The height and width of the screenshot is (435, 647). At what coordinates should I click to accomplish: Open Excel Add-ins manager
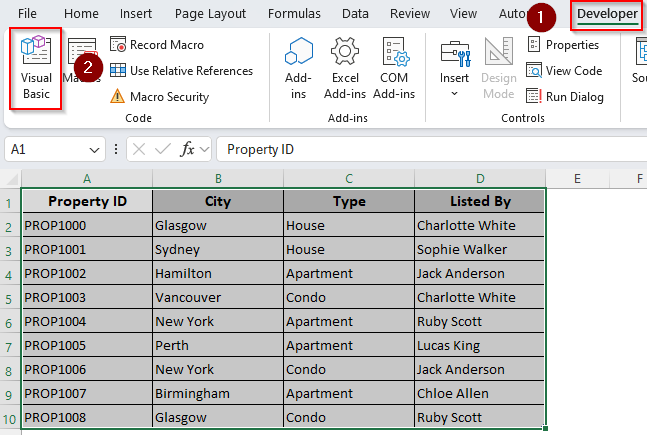tap(345, 69)
